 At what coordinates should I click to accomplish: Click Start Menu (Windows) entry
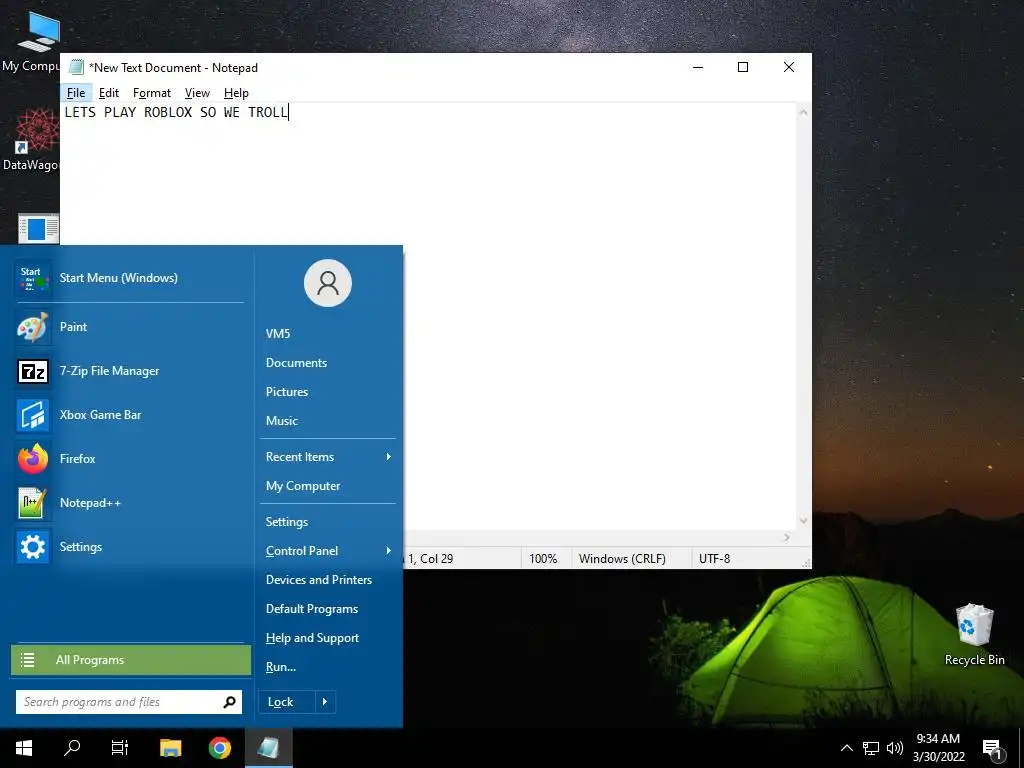click(x=129, y=278)
